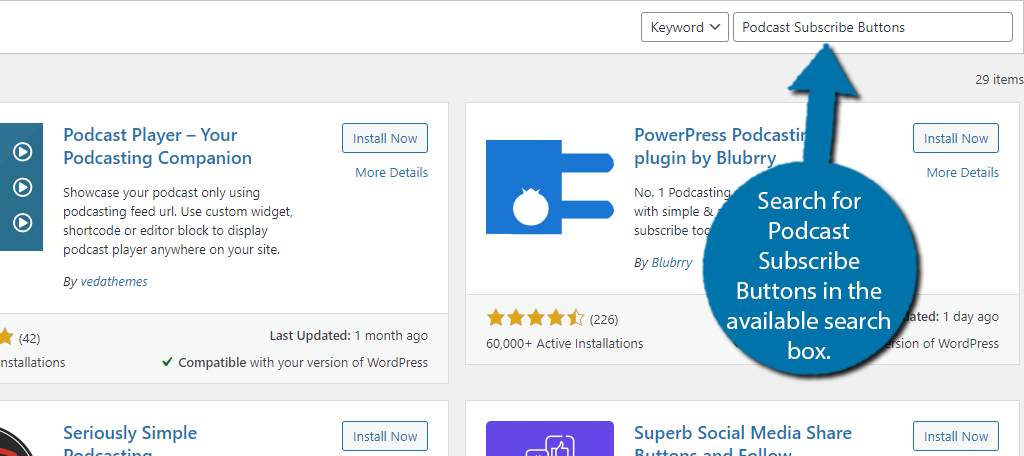1024x456 pixels.
Task: Open the PowerPress Podcasting plugin title
Action: coord(722,146)
